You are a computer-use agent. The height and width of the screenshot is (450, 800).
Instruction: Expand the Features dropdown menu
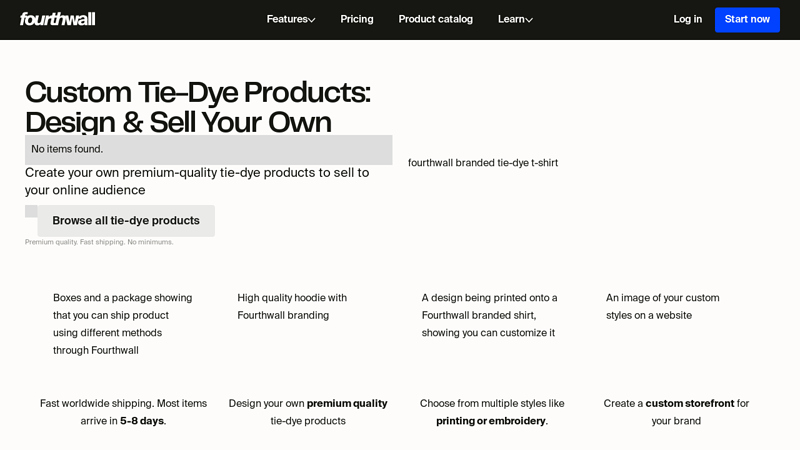[x=290, y=19]
